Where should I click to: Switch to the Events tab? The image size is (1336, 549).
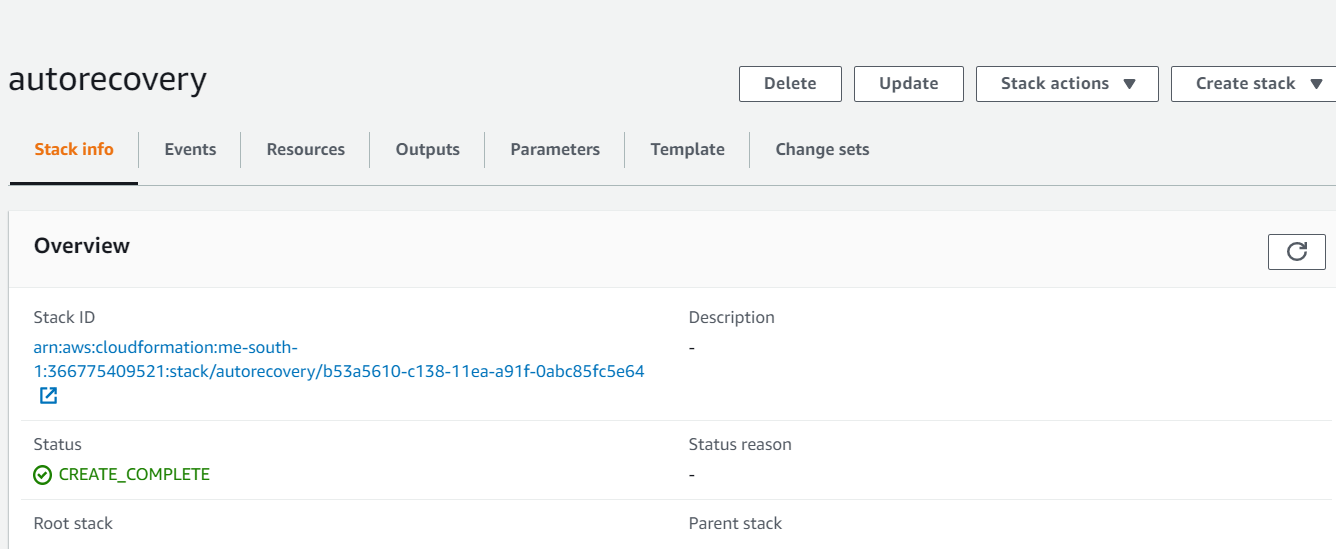(190, 149)
